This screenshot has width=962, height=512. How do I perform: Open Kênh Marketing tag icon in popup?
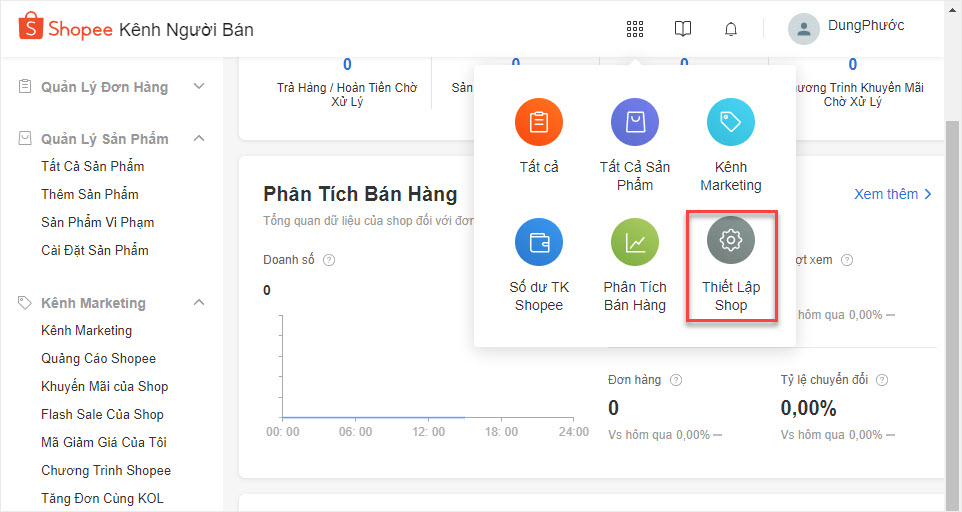tap(731, 121)
